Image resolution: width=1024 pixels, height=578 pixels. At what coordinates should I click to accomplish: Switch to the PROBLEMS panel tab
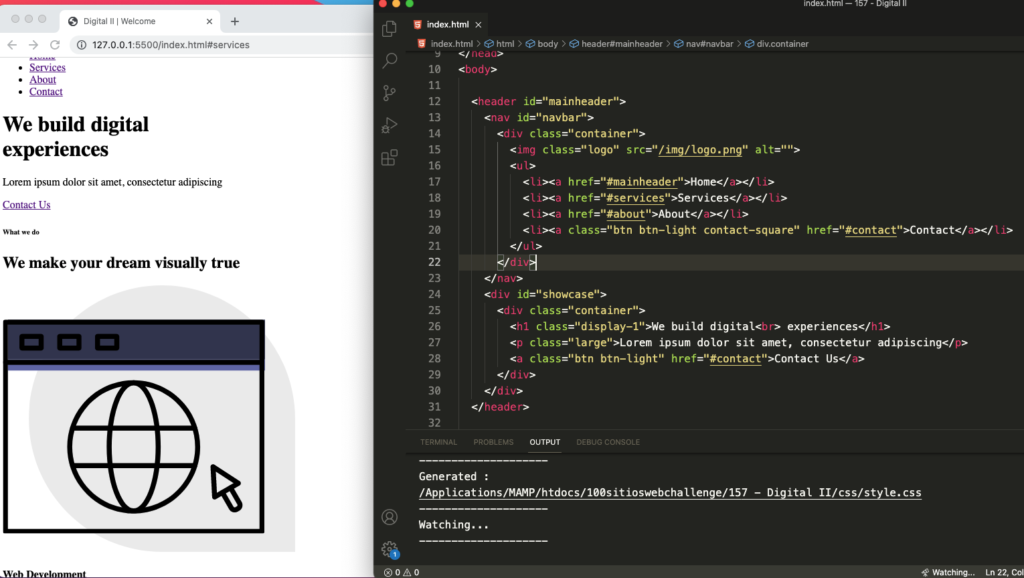pyautogui.click(x=493, y=442)
